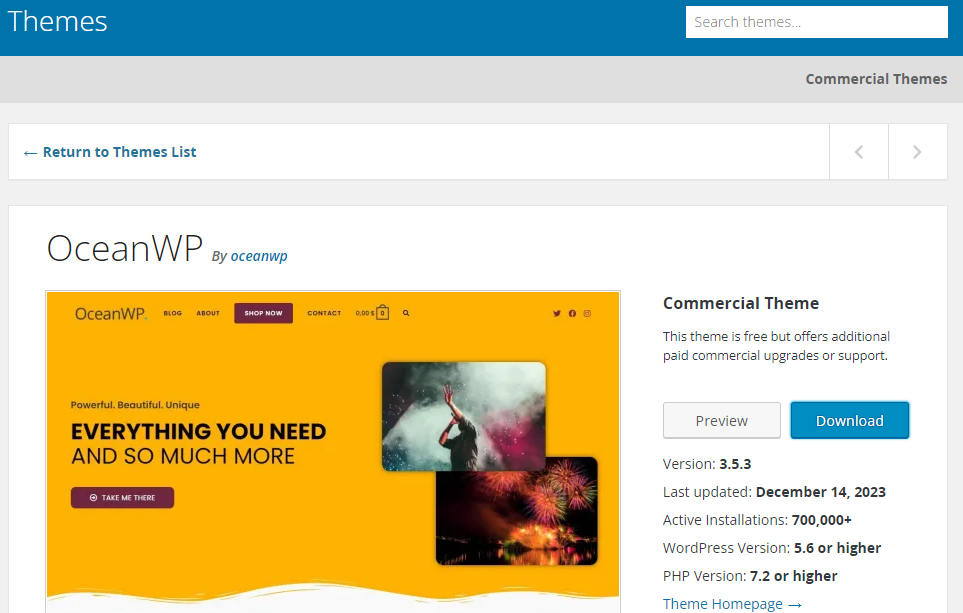Click the 700,000+ active installations value
The height and width of the screenshot is (613, 963).
pyautogui.click(x=822, y=520)
